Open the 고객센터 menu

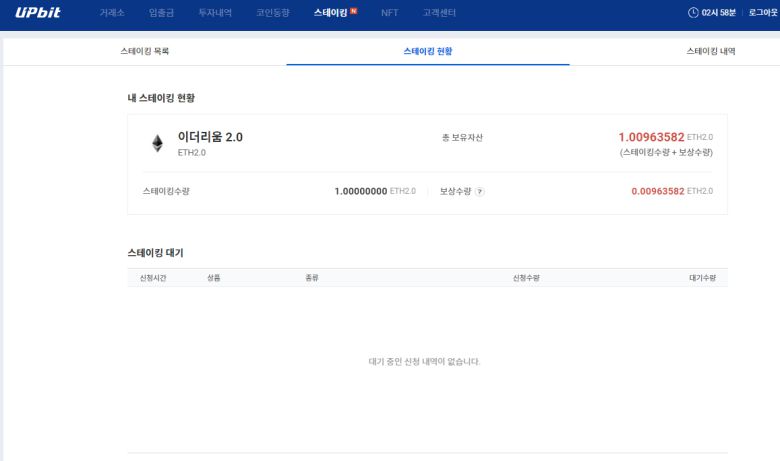[439, 13]
